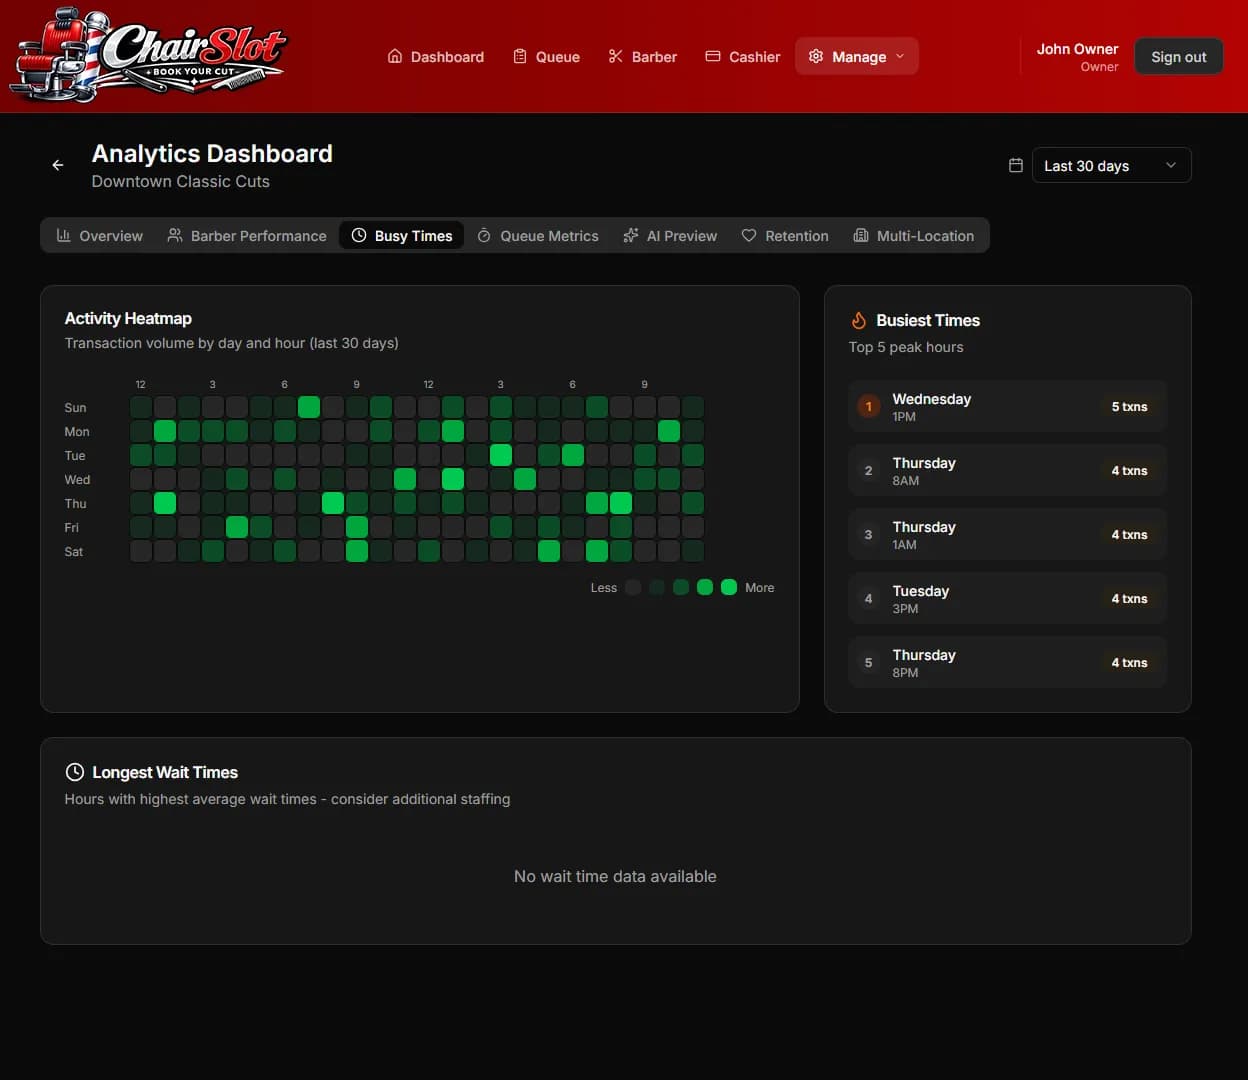Select the Cashier card icon in the navbar
The height and width of the screenshot is (1080, 1248).
coord(712,56)
